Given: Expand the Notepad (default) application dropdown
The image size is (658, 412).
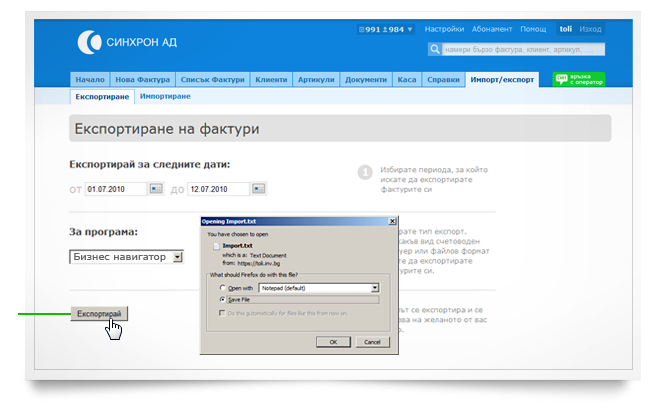Looking at the screenshot, I should click(375, 287).
